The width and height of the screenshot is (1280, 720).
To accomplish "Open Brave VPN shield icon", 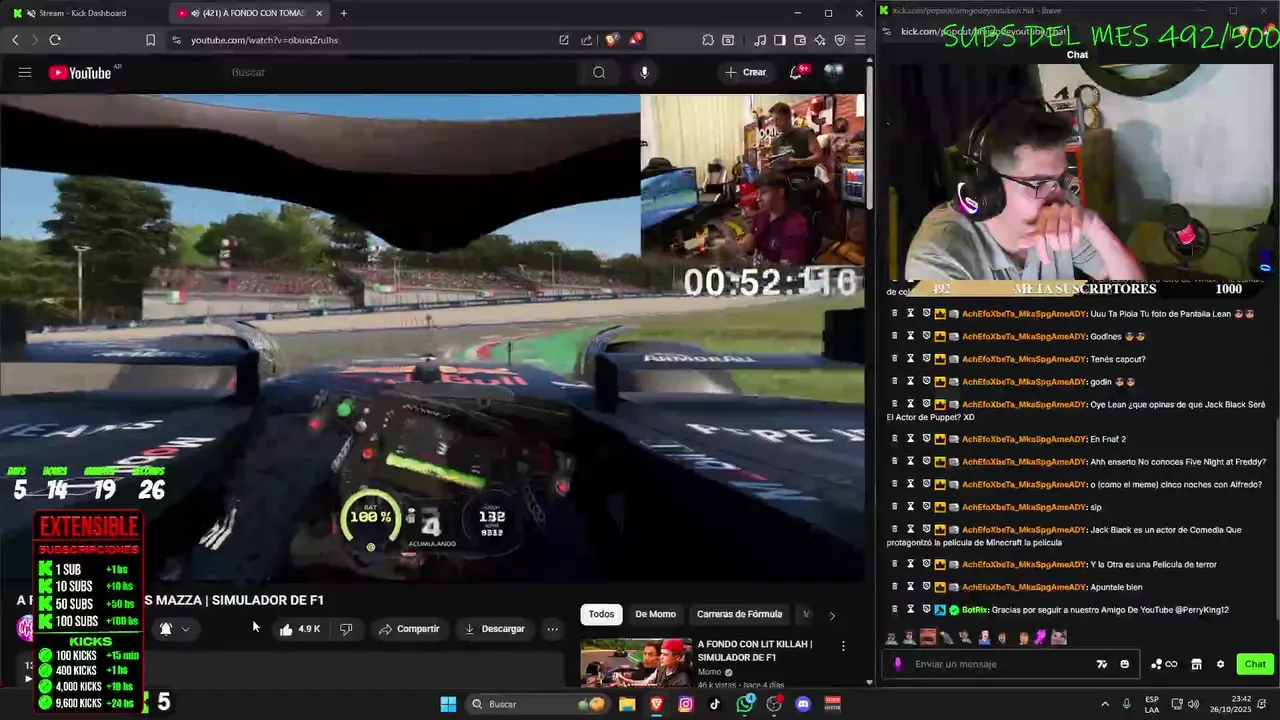I will click(x=840, y=40).
